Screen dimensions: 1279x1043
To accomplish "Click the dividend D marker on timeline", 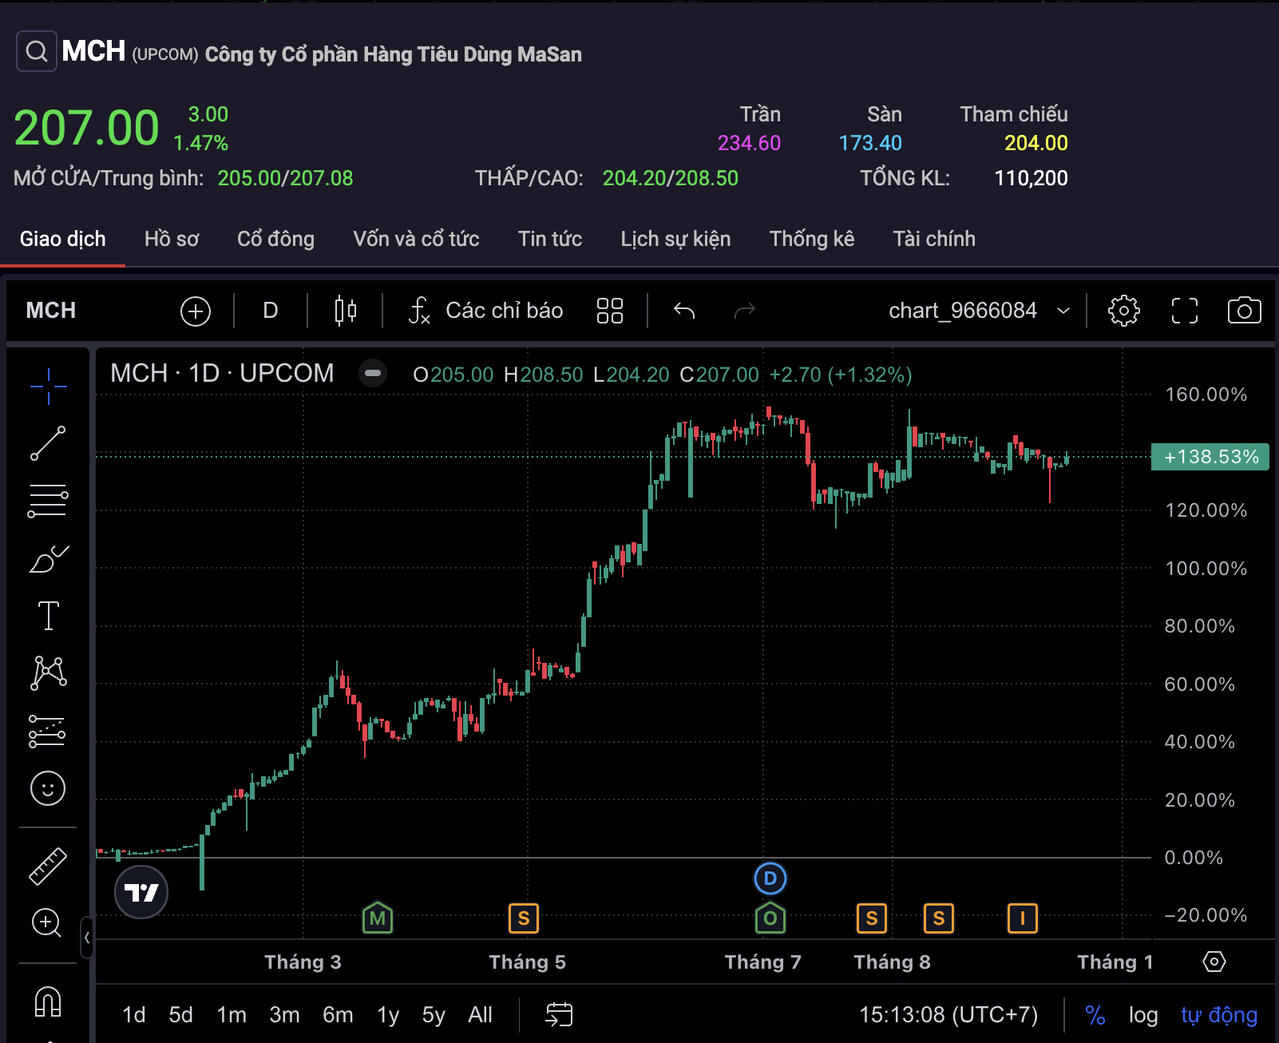I will point(769,879).
